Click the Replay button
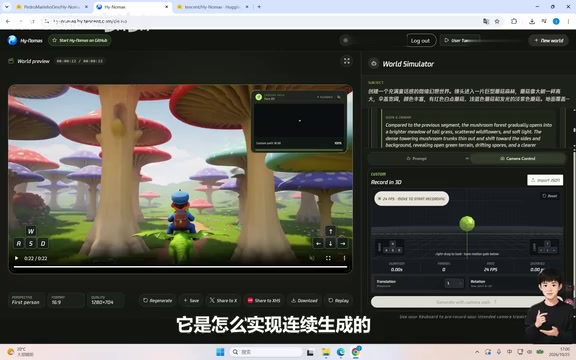This screenshot has height=360, width=576. point(338,300)
